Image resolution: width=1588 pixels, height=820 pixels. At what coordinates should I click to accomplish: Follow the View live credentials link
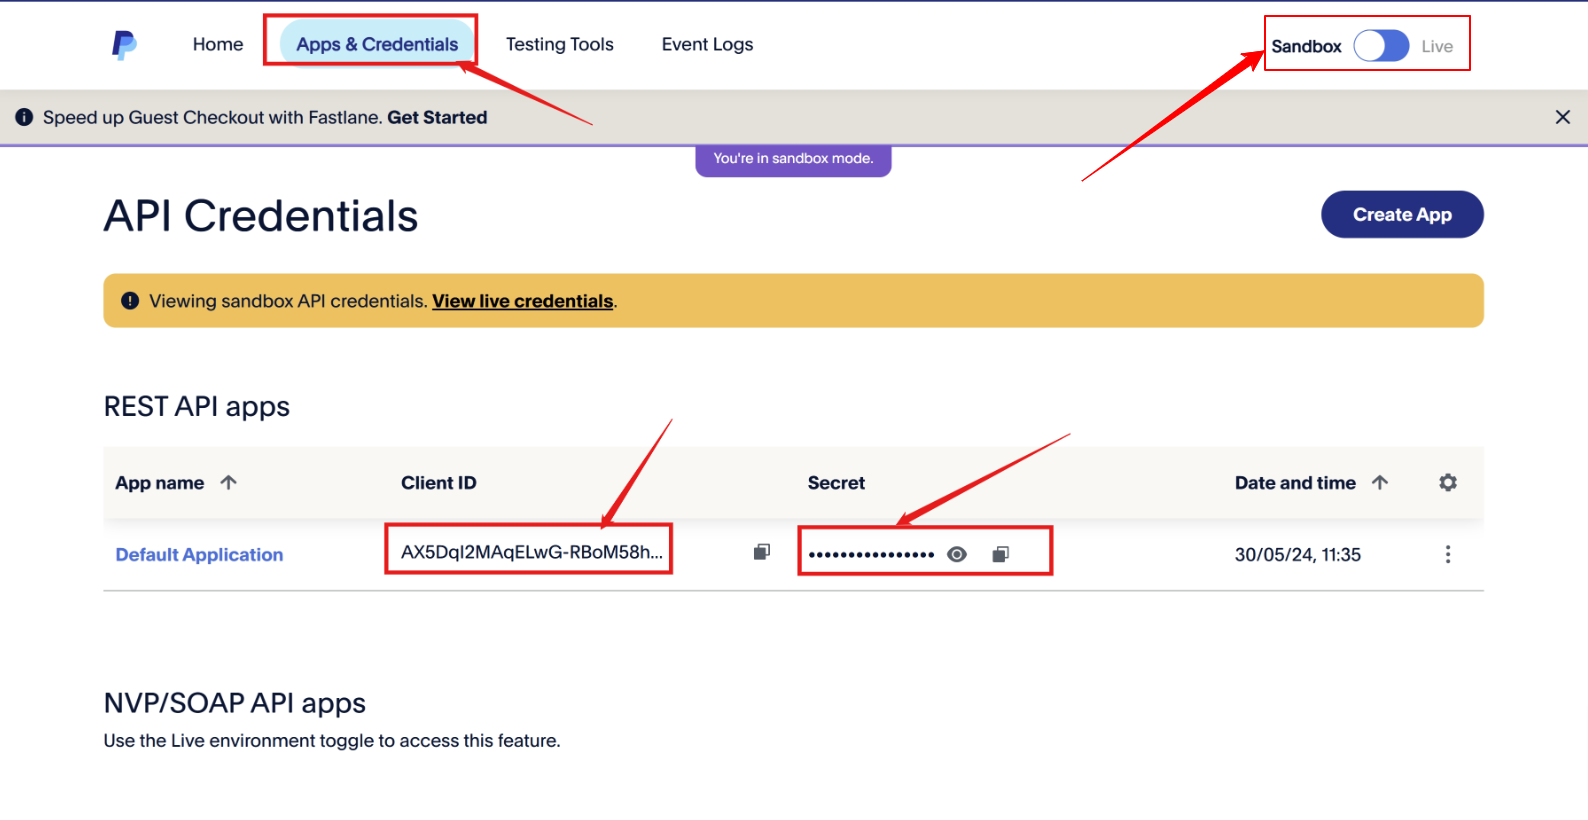coord(522,301)
